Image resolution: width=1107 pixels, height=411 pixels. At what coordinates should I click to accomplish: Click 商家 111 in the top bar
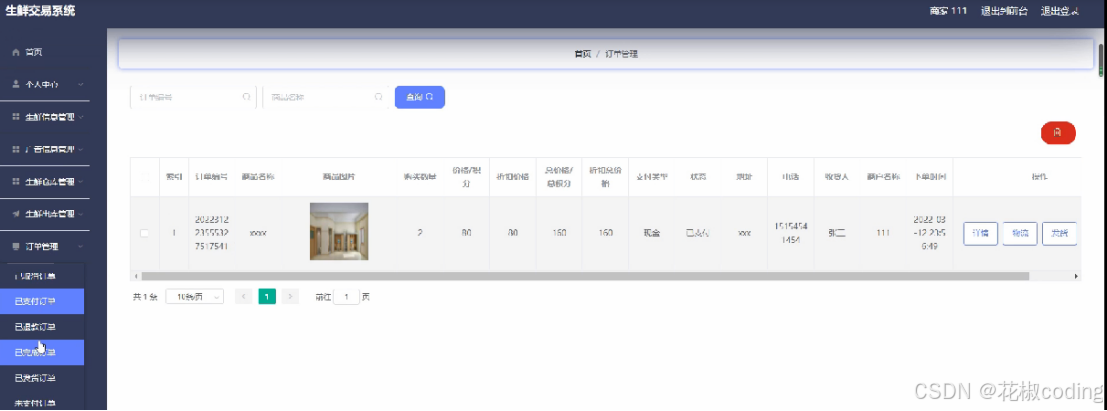tap(948, 11)
